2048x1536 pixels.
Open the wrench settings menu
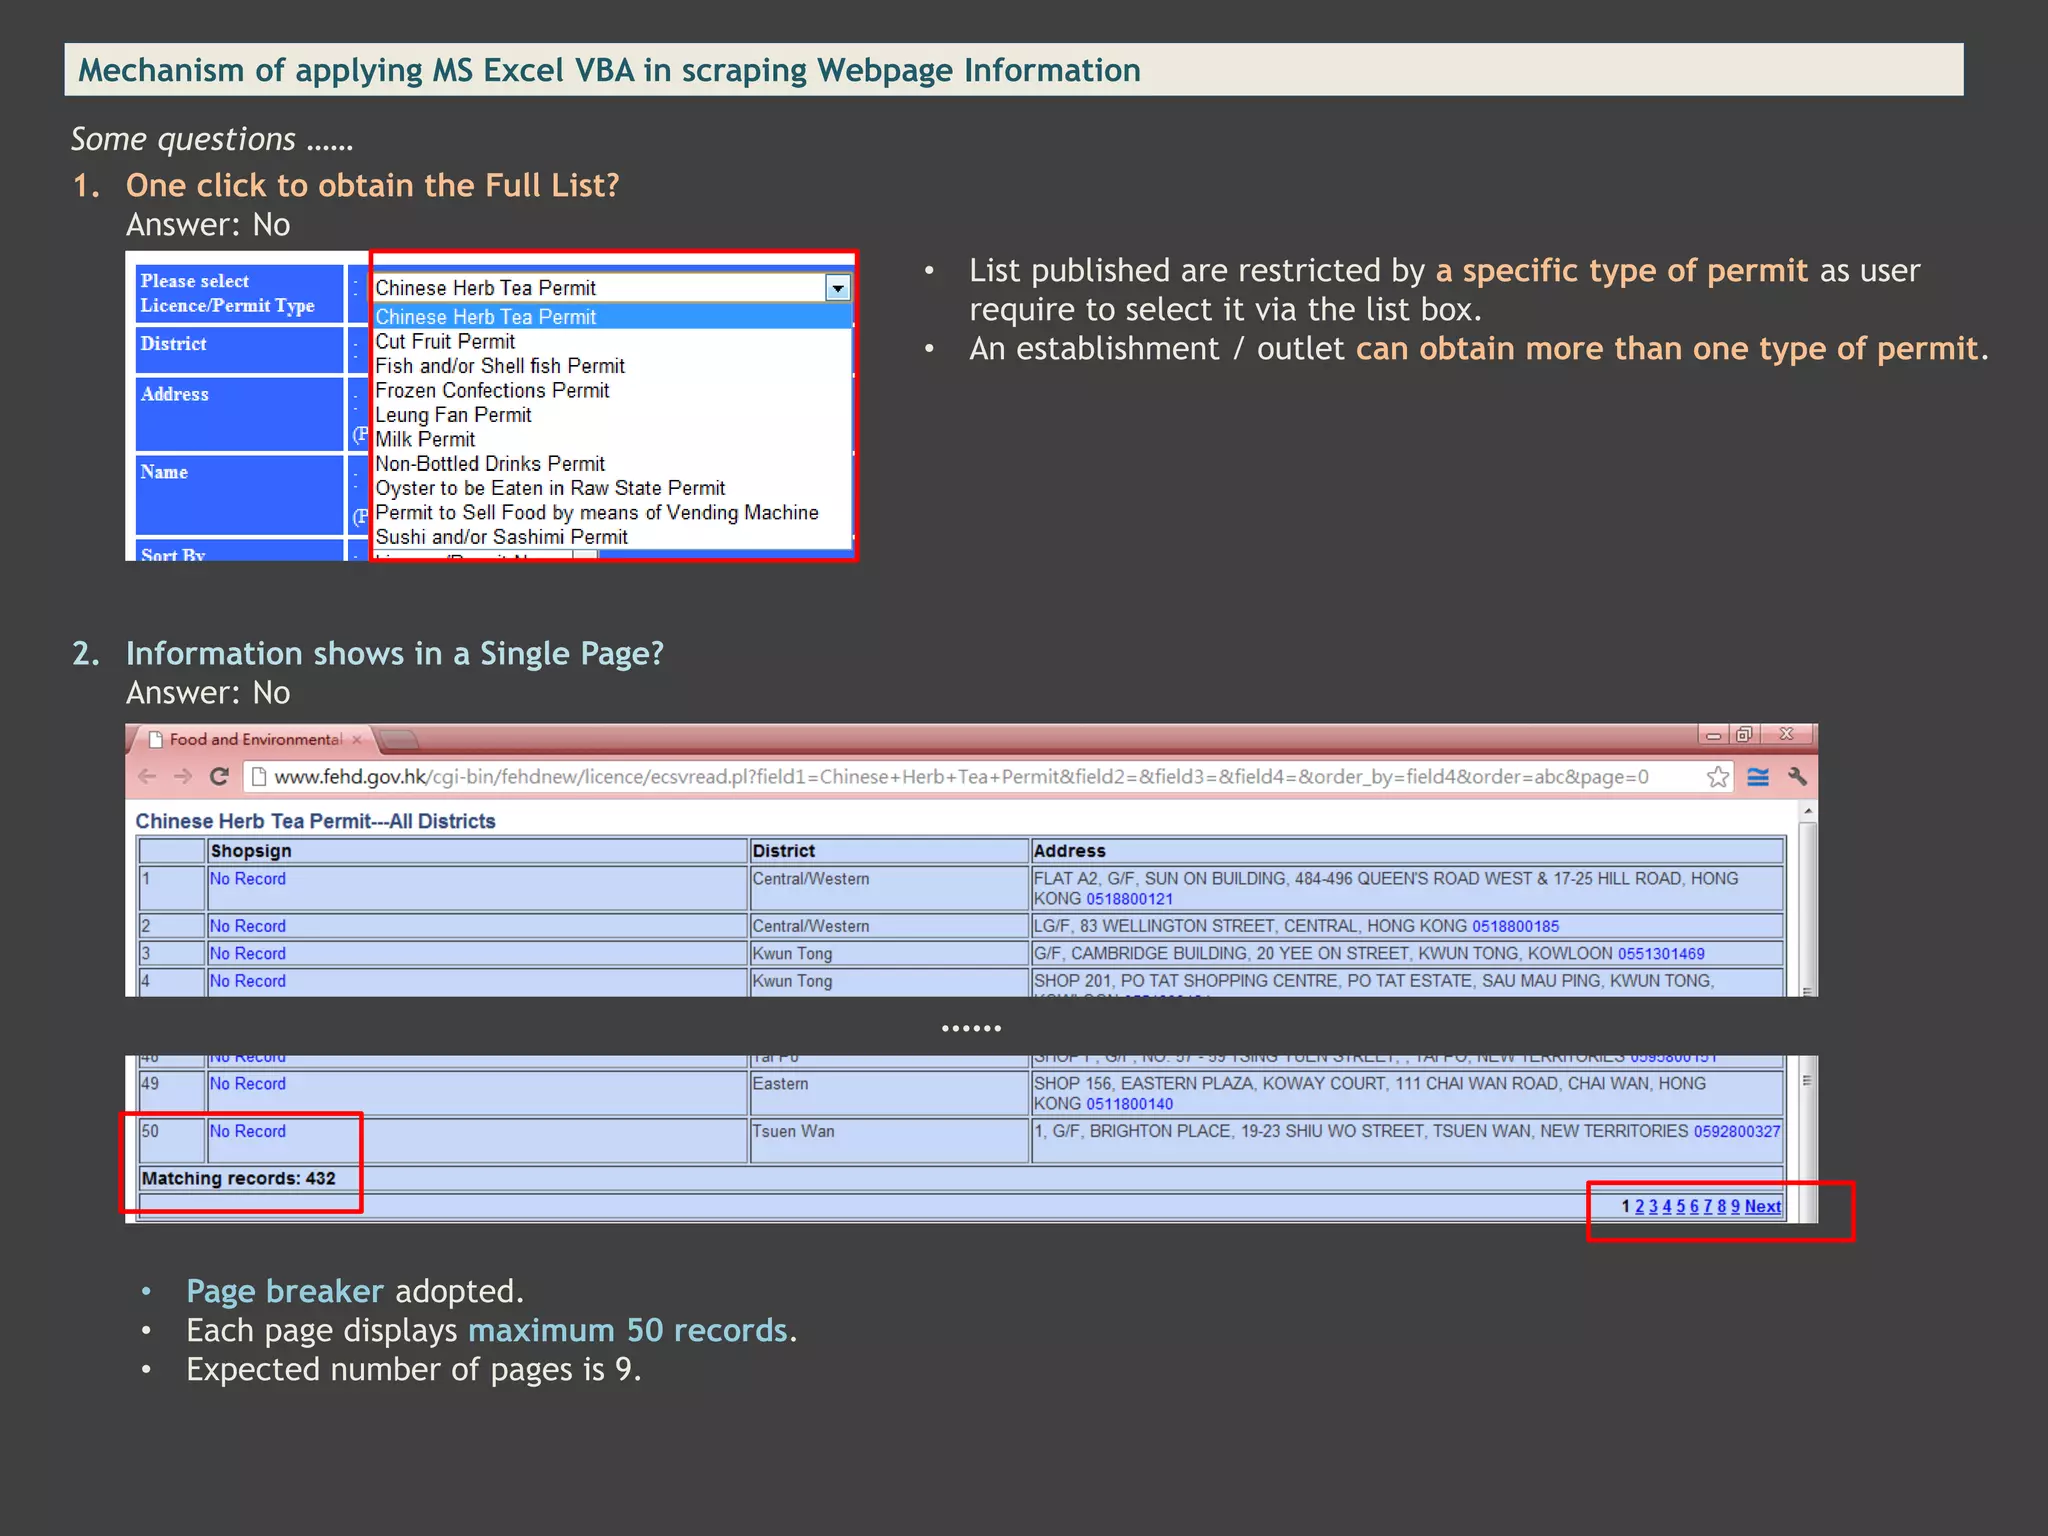pos(1797,776)
